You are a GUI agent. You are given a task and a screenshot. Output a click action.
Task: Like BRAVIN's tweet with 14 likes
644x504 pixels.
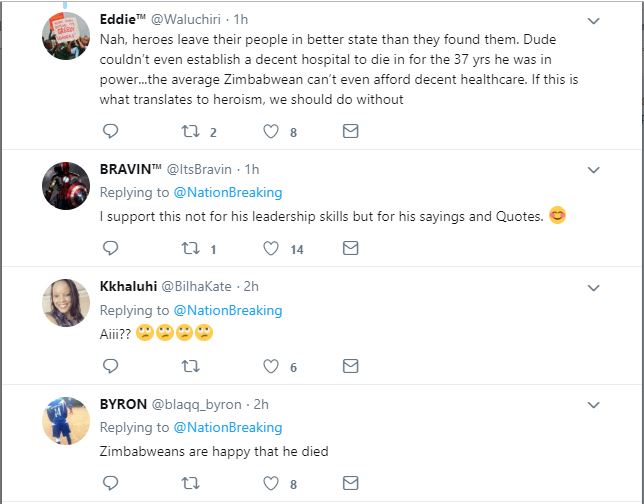click(270, 249)
